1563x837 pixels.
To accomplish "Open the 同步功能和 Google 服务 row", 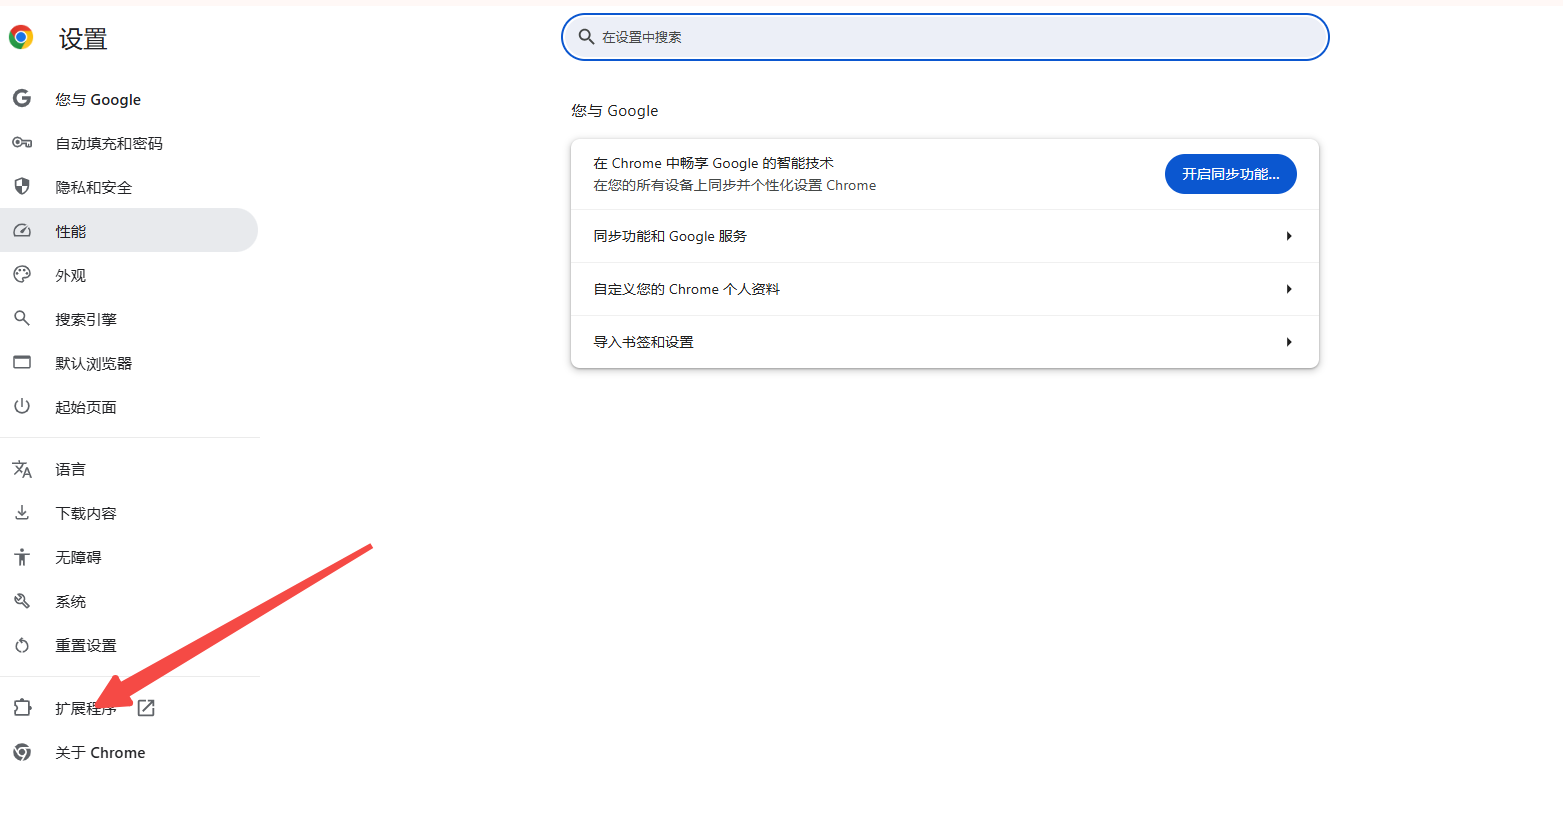I will [945, 236].
